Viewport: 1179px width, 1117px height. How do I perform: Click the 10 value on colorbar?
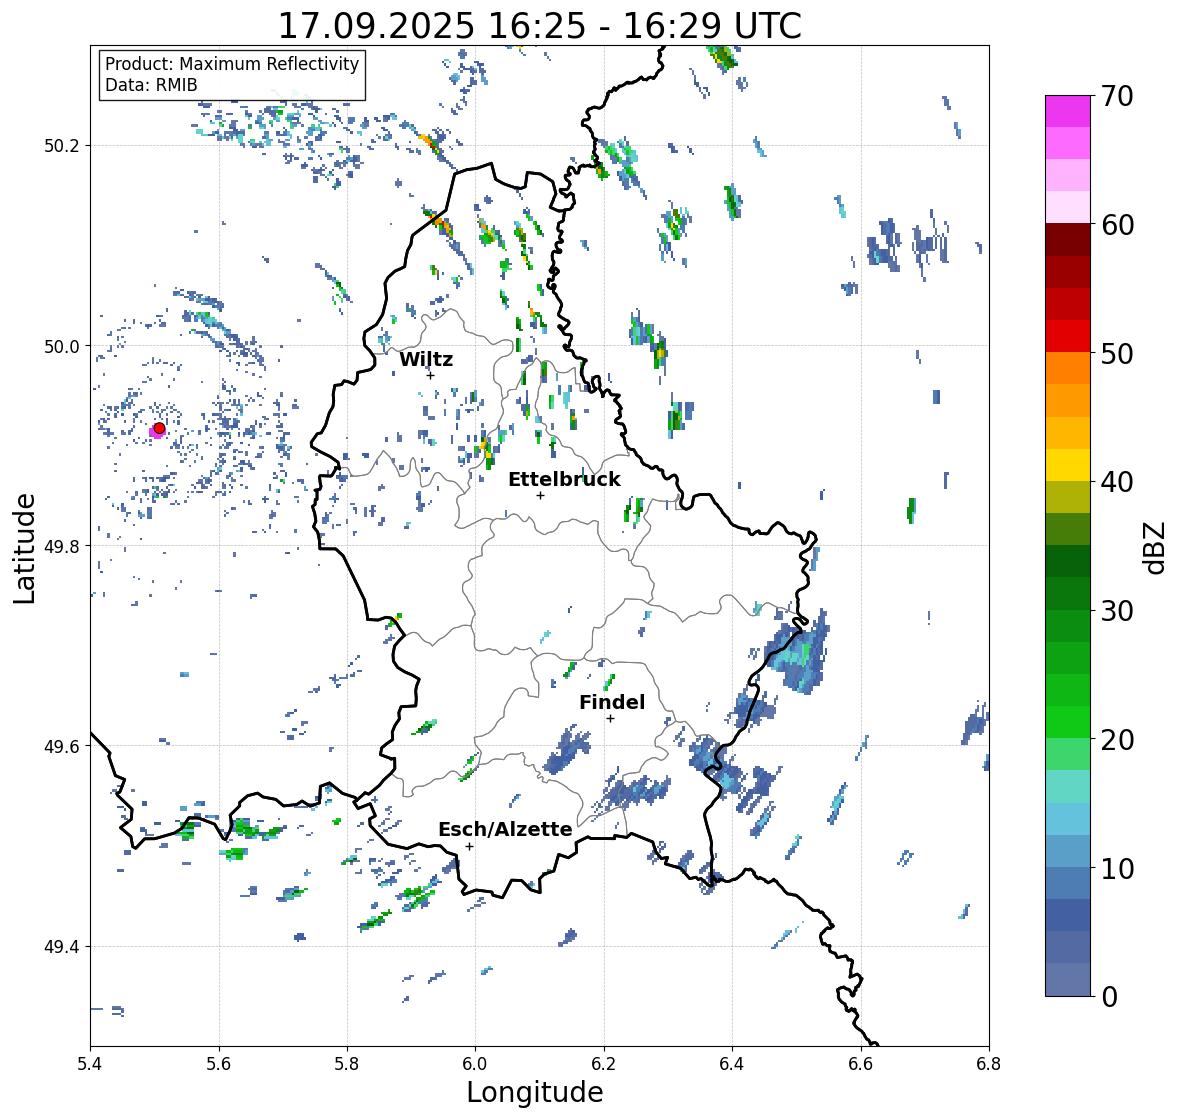[x=1117, y=867]
